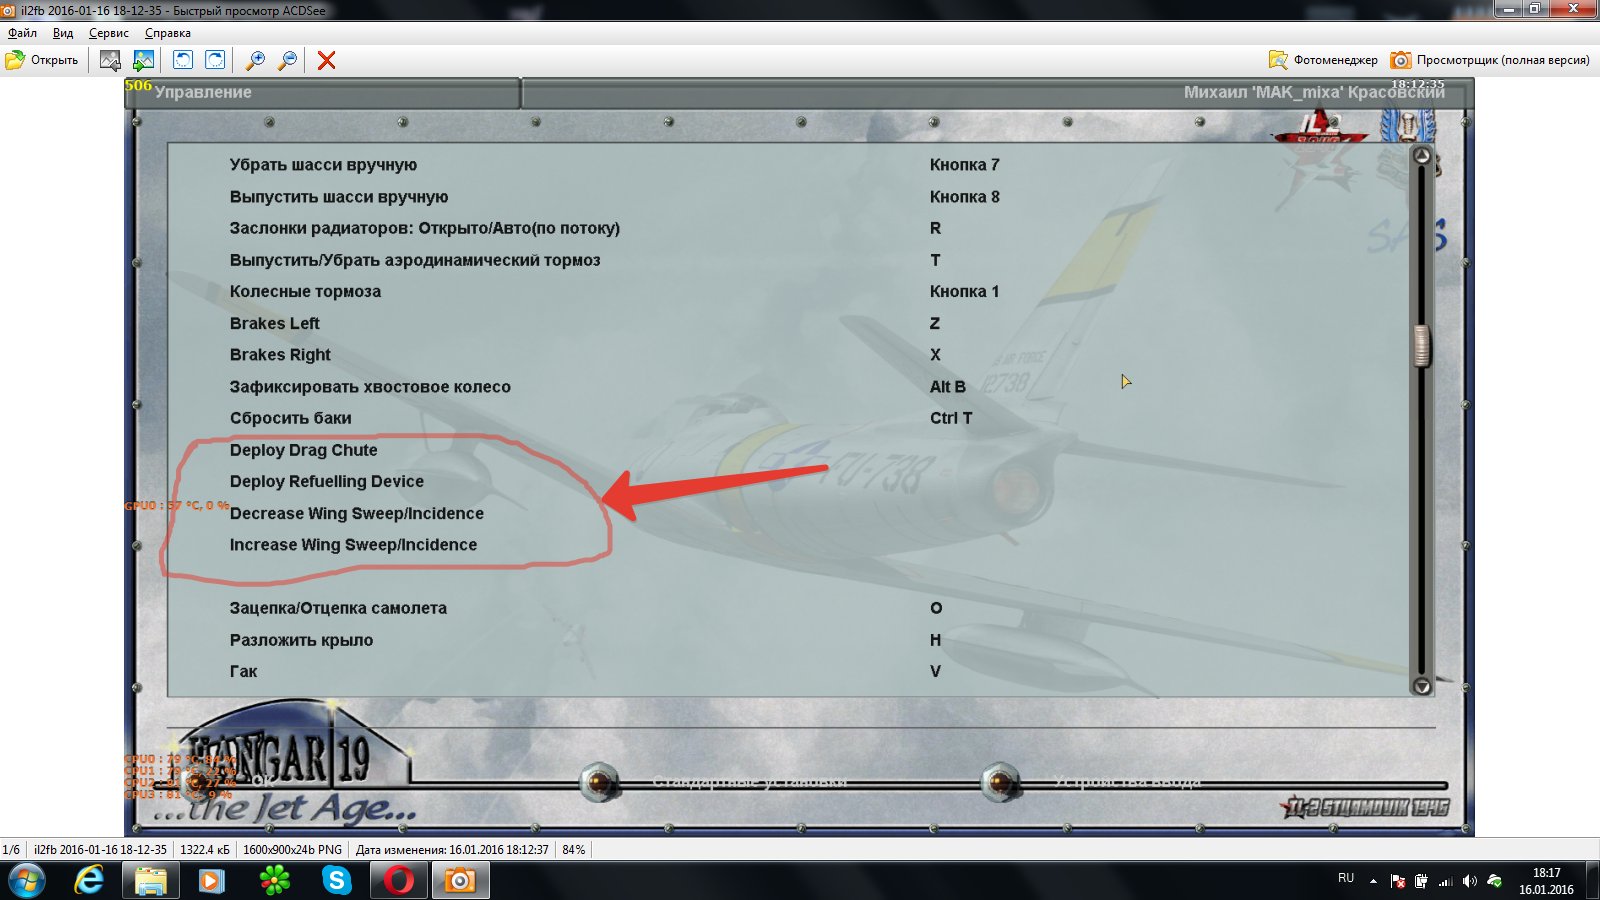Select the 'Brakes Right' control row
Image resolution: width=1600 pixels, height=900 pixels.
pyautogui.click(x=280, y=355)
